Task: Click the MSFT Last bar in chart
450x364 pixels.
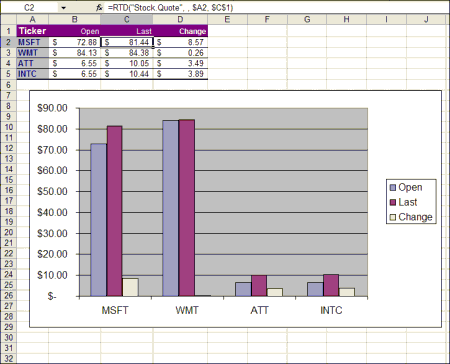Action: tap(114, 211)
